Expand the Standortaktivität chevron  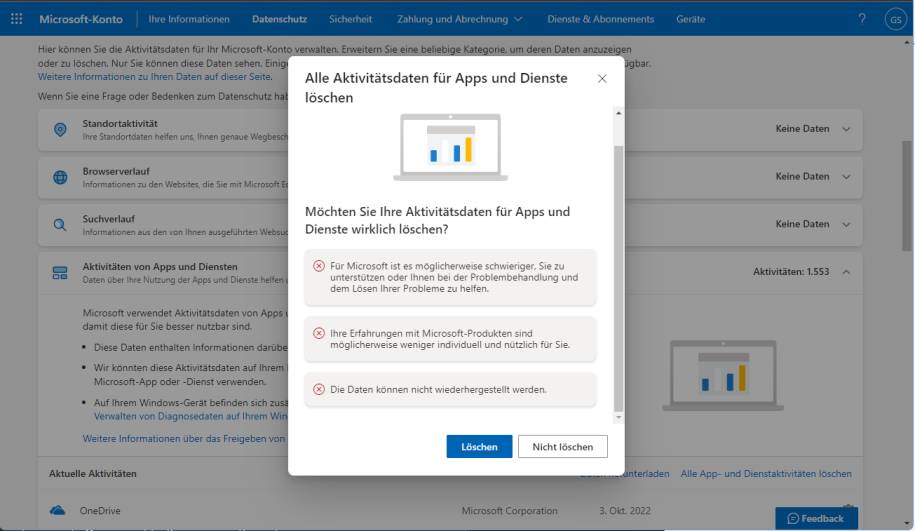click(846, 129)
